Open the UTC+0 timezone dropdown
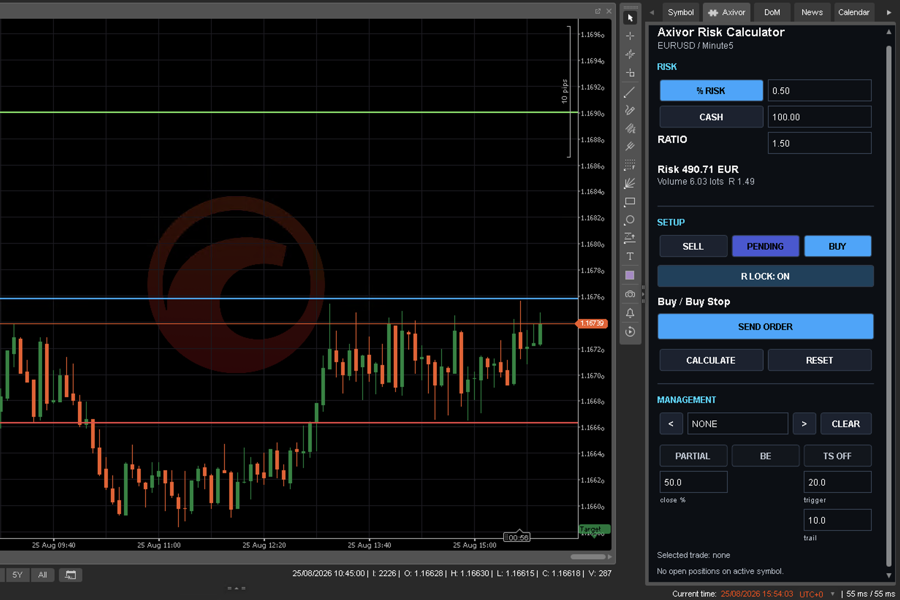The width and height of the screenshot is (900, 600). coord(816,594)
